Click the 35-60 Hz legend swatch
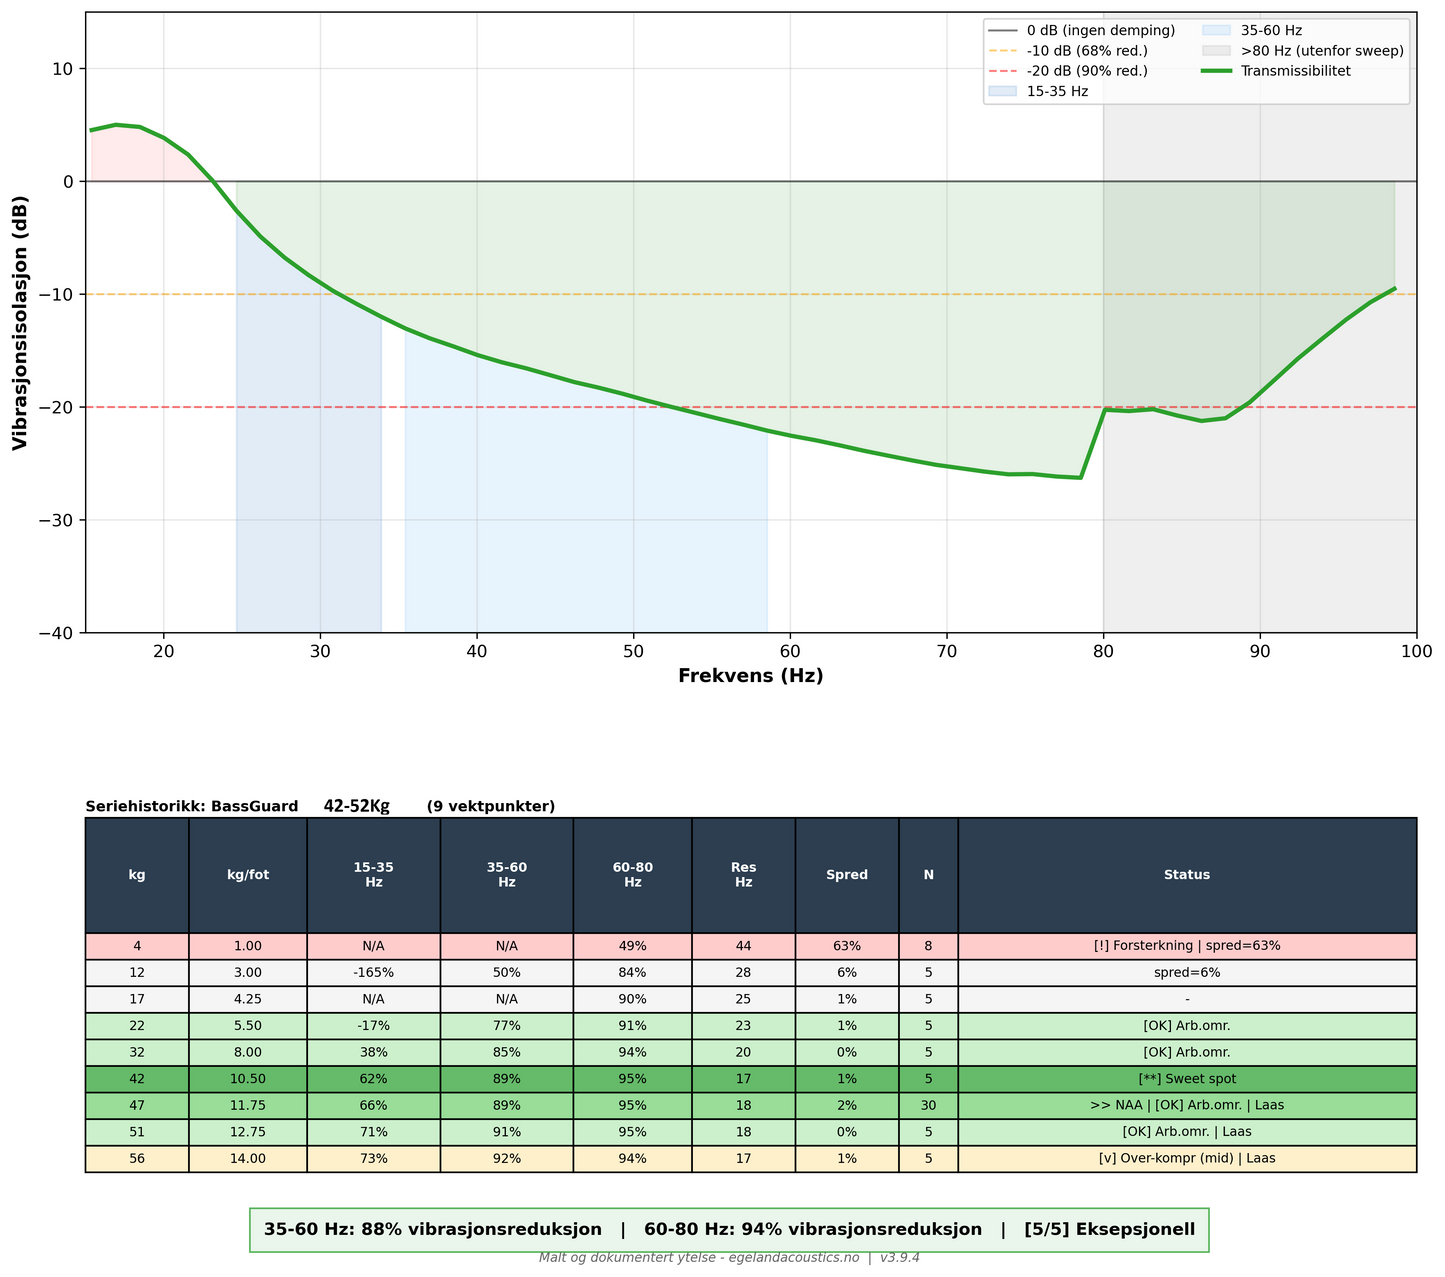Viewport: 1445px width, 1277px height. pyautogui.click(x=1217, y=31)
